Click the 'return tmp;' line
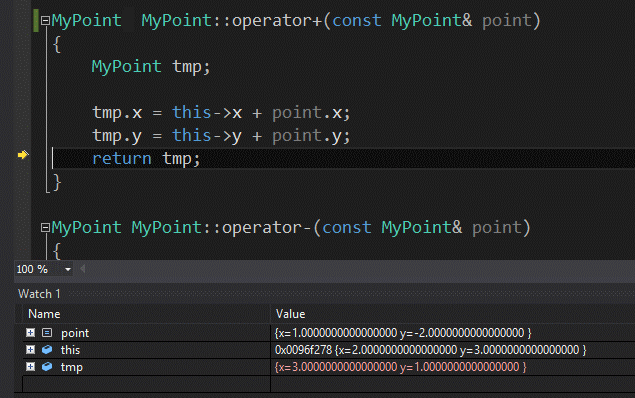 (146, 158)
